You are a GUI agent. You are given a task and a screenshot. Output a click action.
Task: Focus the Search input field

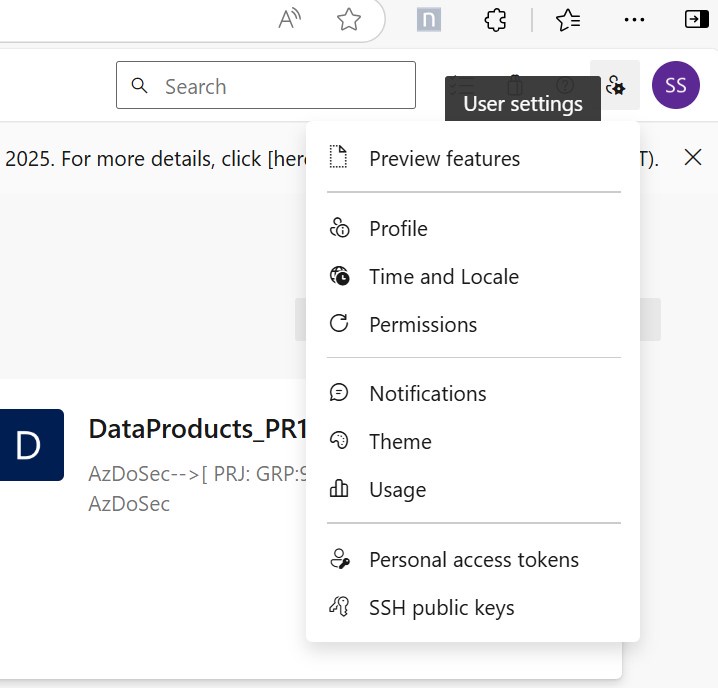click(266, 85)
